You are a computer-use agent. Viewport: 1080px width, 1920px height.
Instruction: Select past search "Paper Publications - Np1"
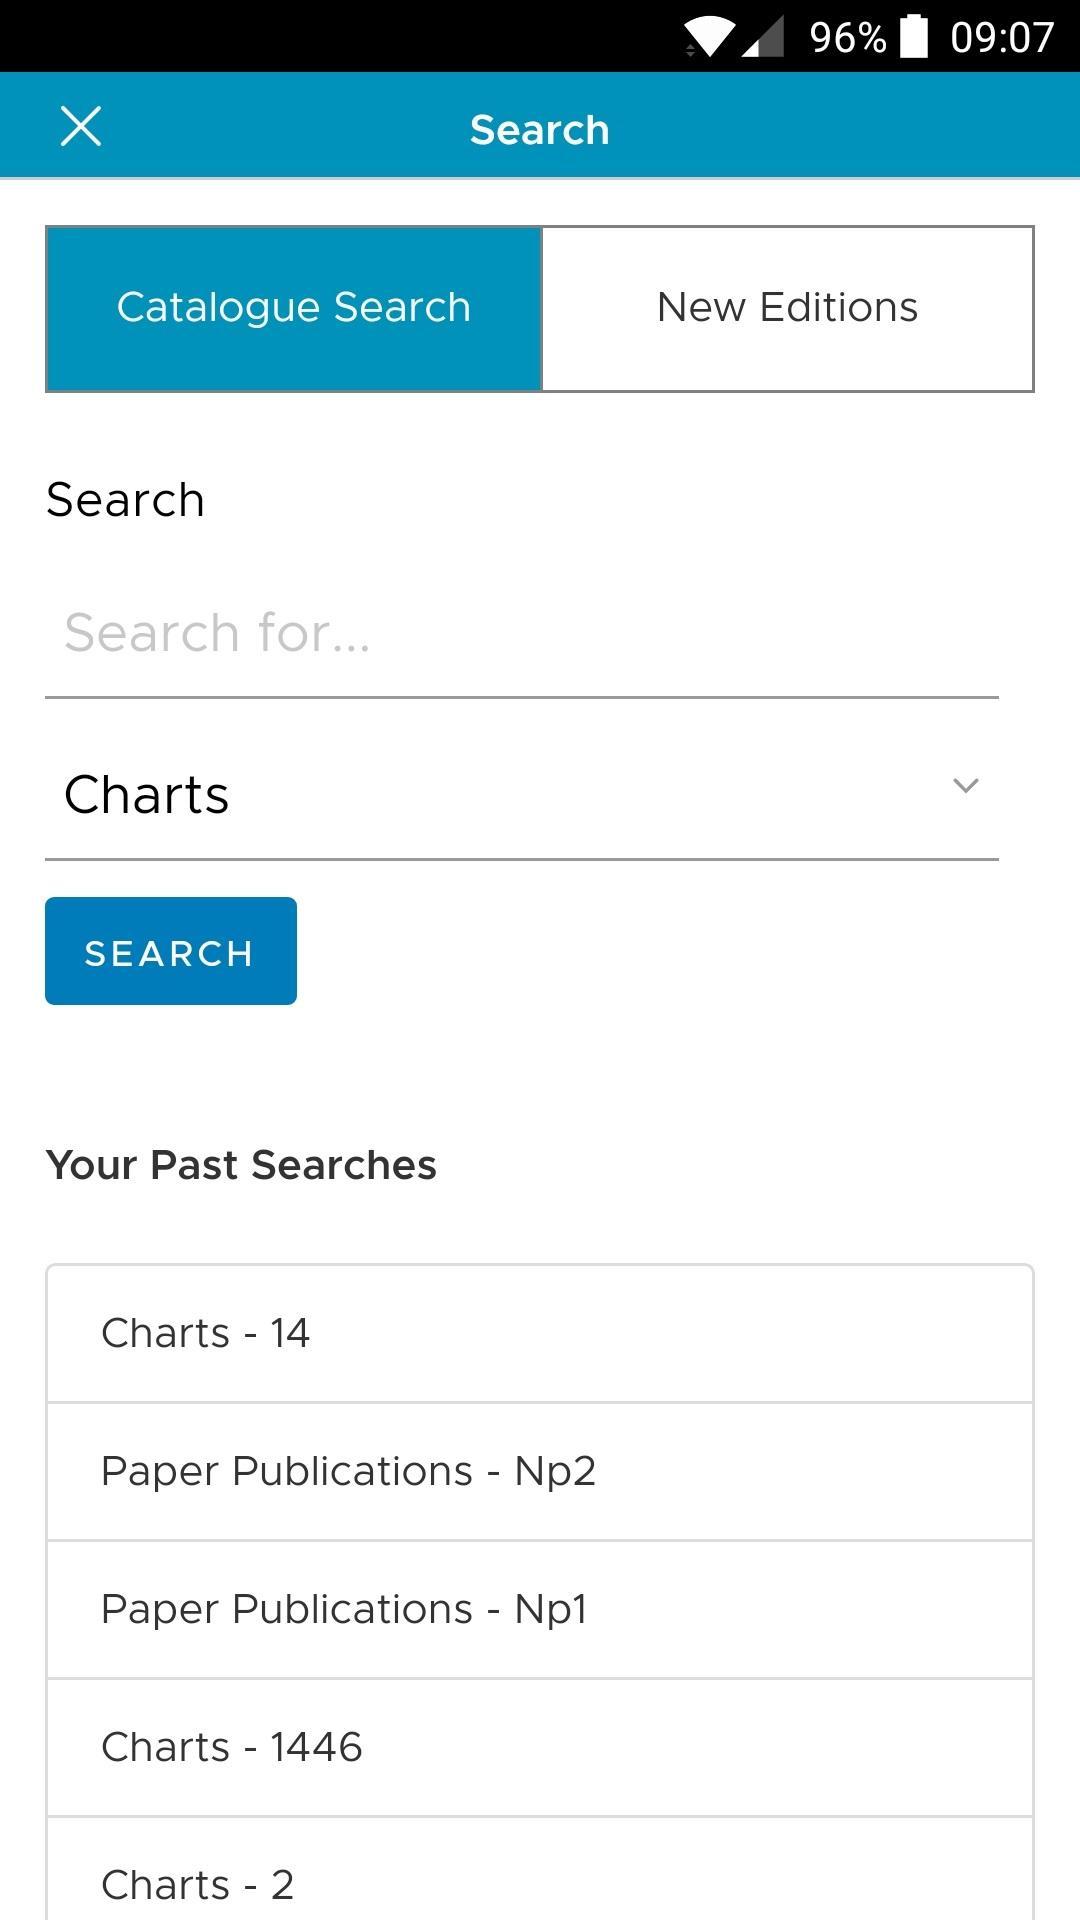(540, 1610)
